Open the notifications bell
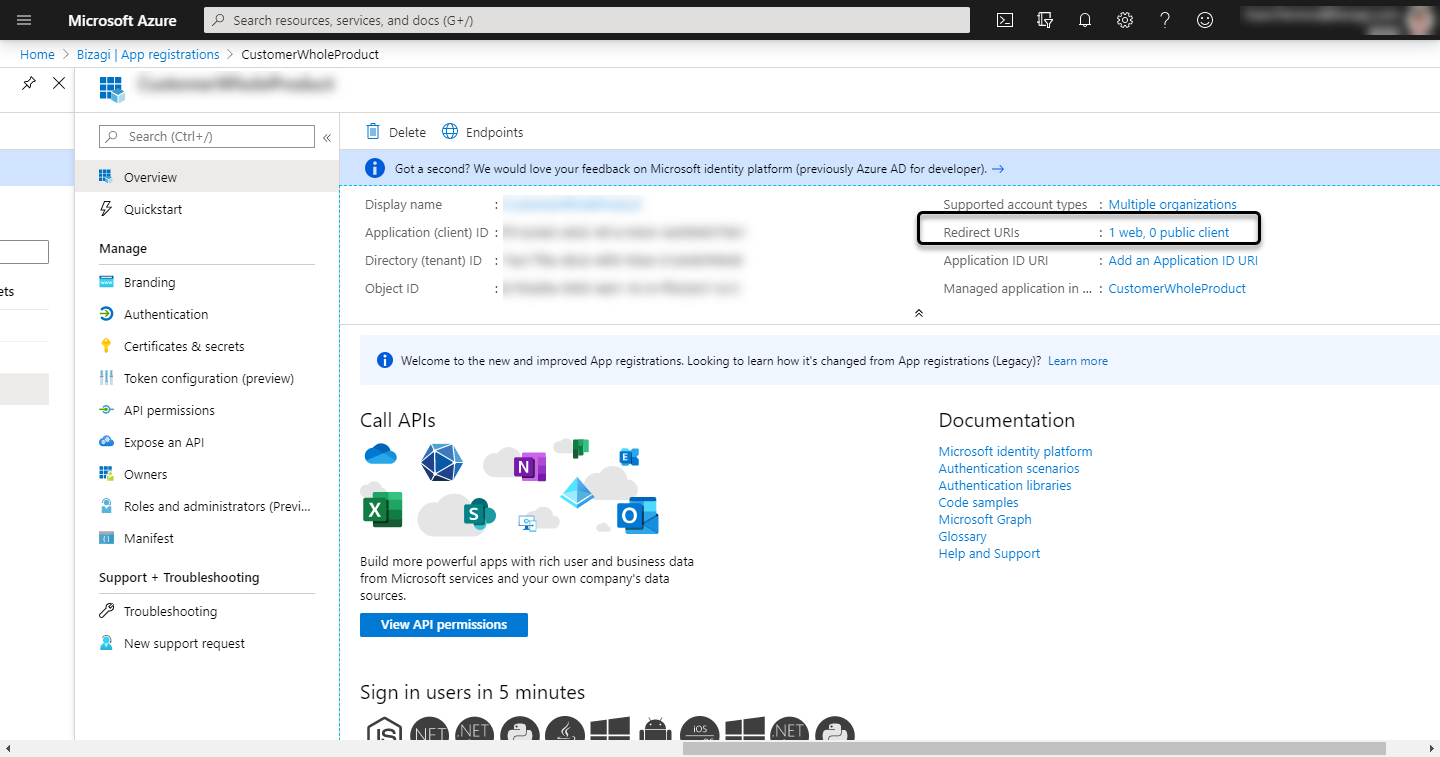This screenshot has width=1440, height=757. pyautogui.click(x=1085, y=20)
